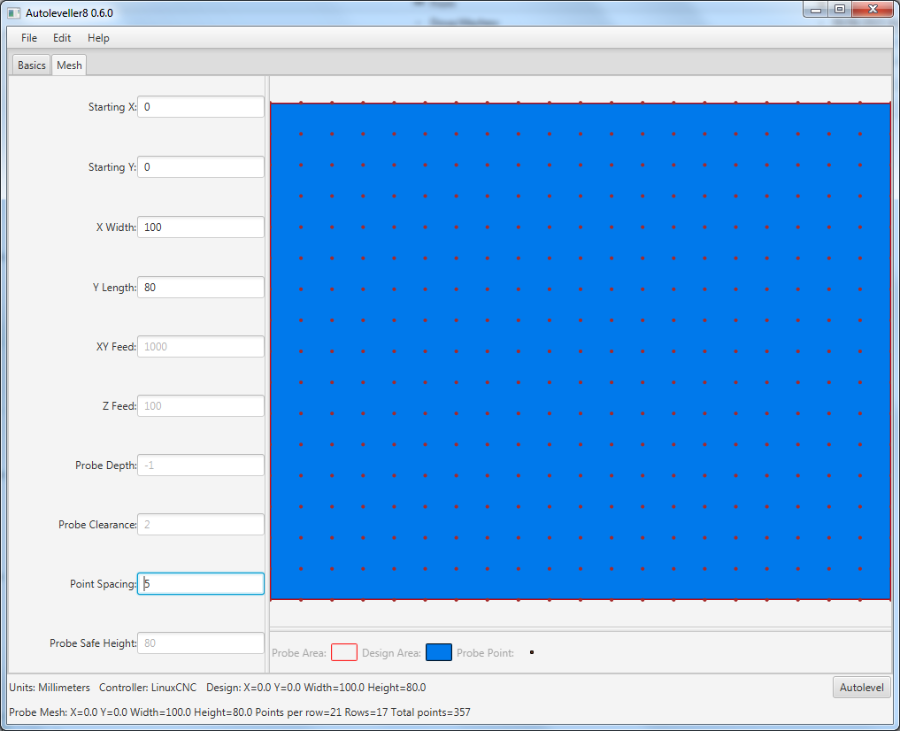Focus the Y Length text box
Viewport: 900px width, 731px height.
200,287
